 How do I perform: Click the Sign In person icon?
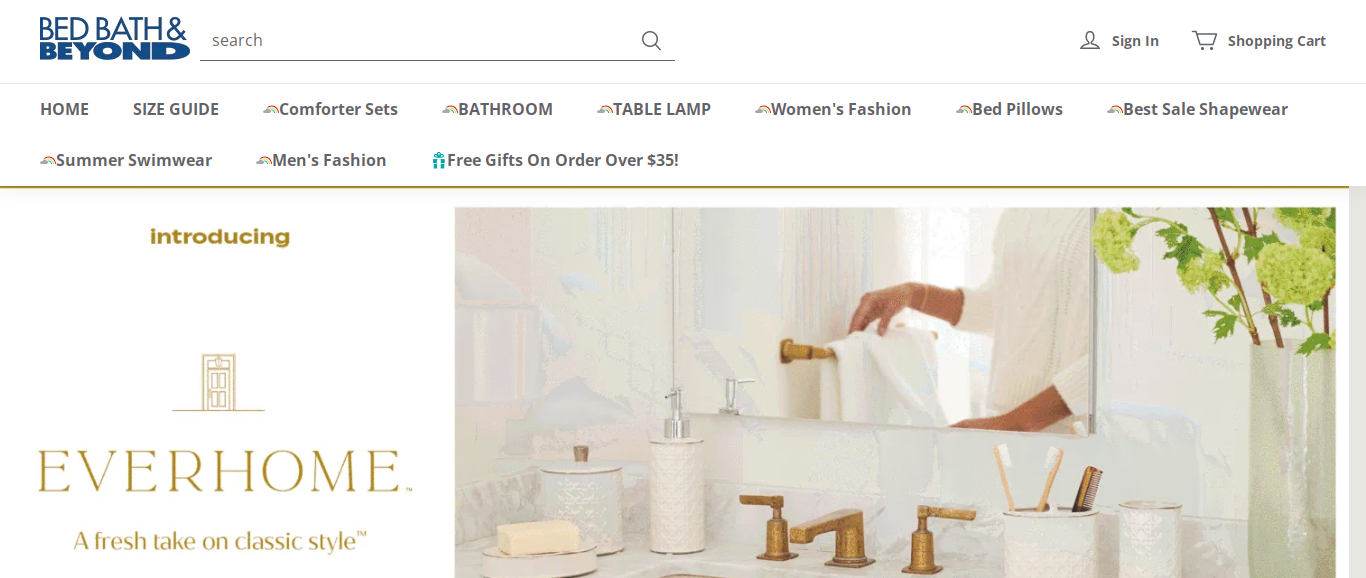tap(1090, 40)
